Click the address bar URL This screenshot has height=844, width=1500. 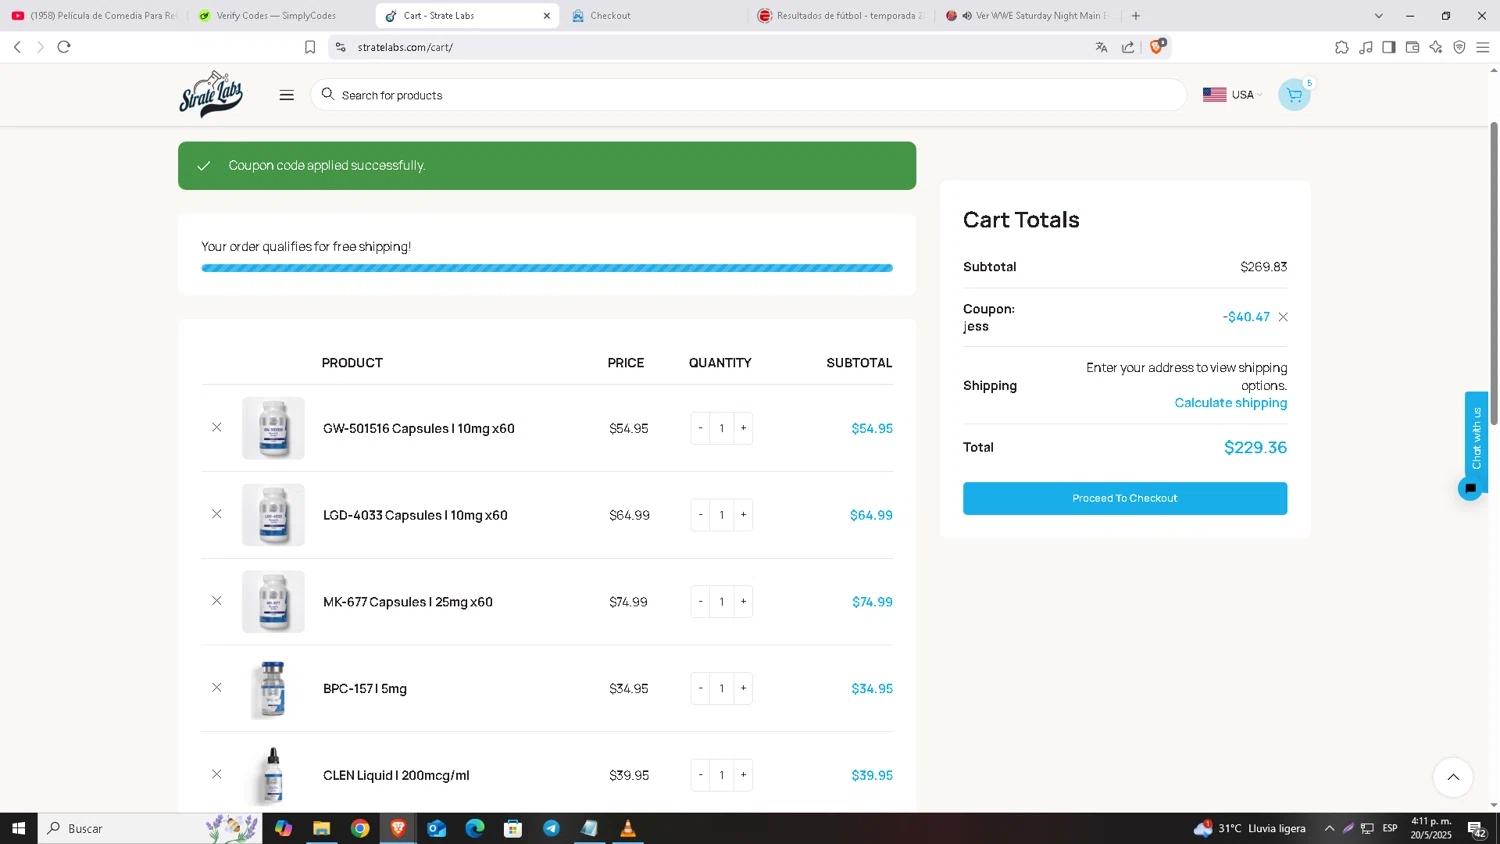click(x=405, y=47)
